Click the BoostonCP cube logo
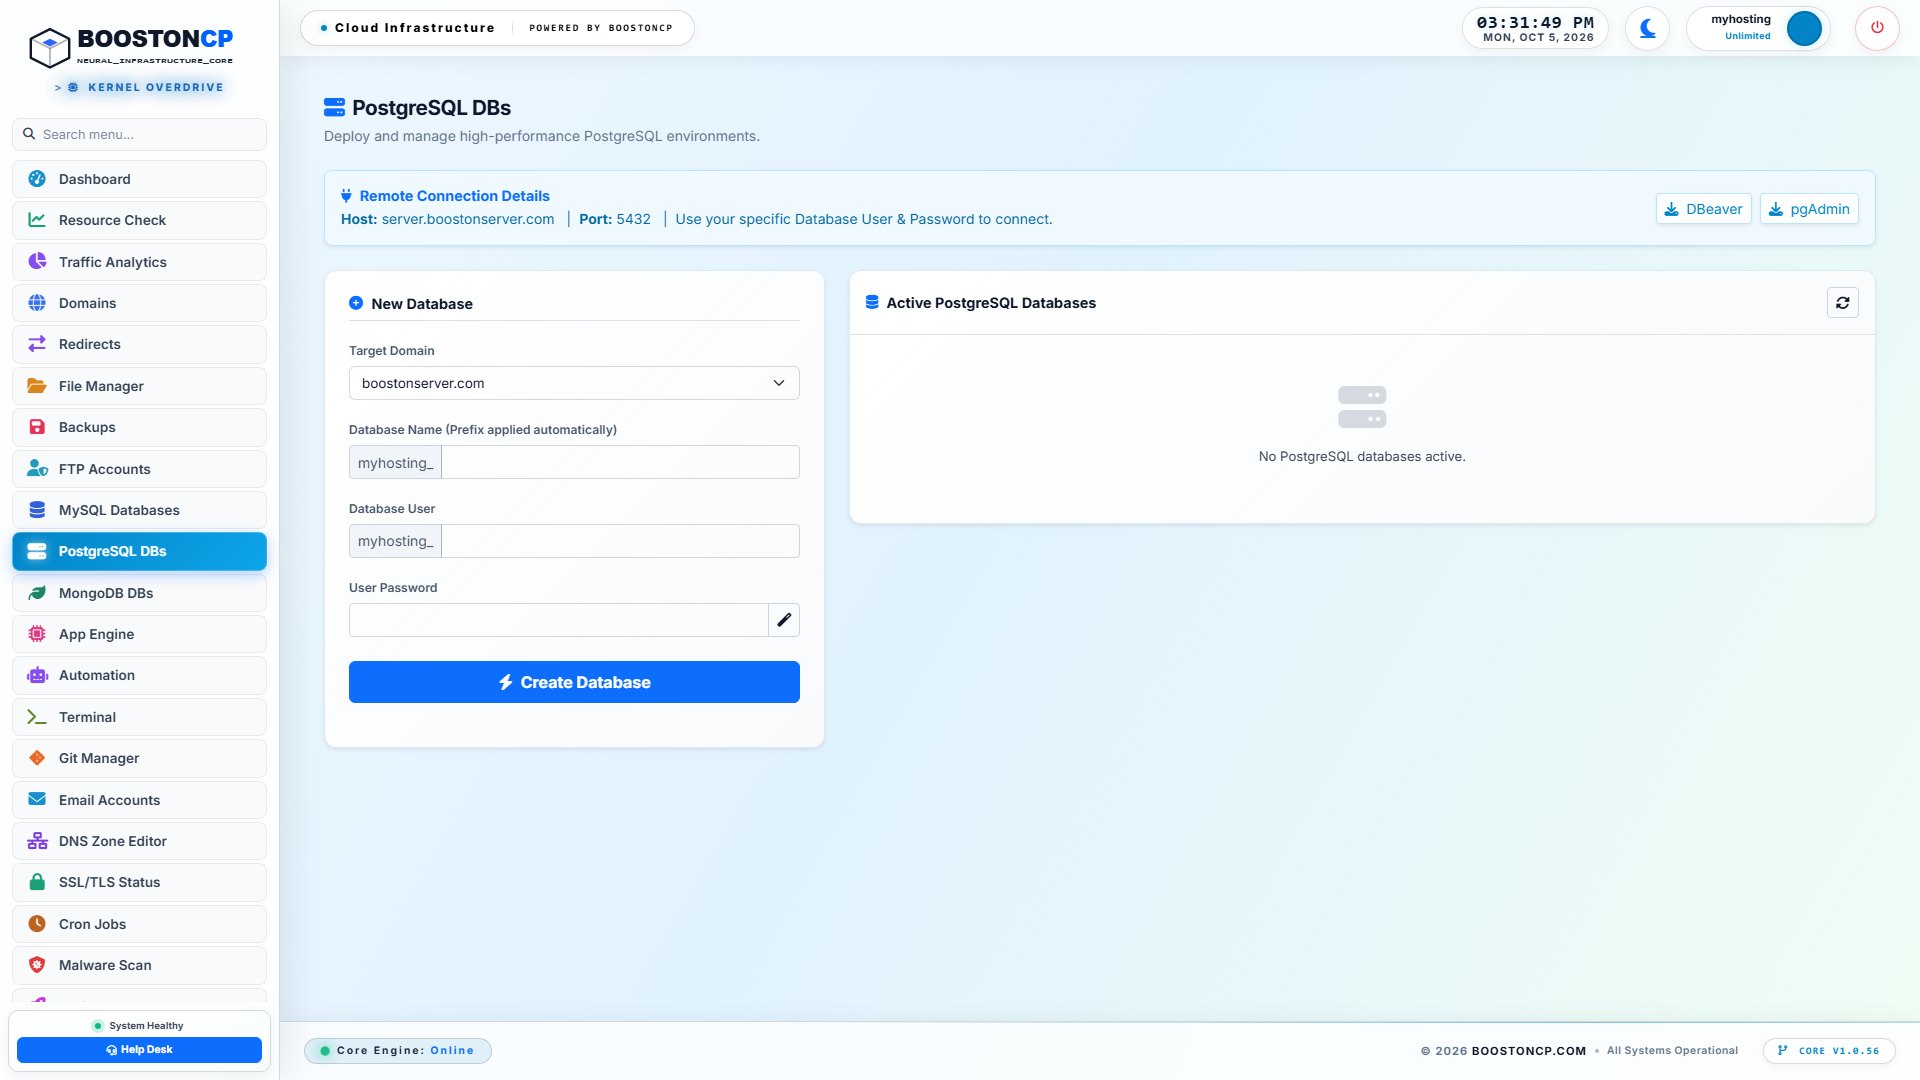The image size is (1920, 1080). [49, 47]
